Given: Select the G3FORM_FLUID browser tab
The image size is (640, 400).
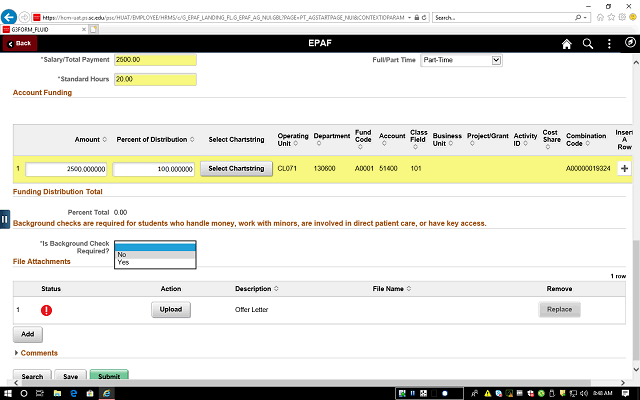Looking at the screenshot, I should coord(44,29).
